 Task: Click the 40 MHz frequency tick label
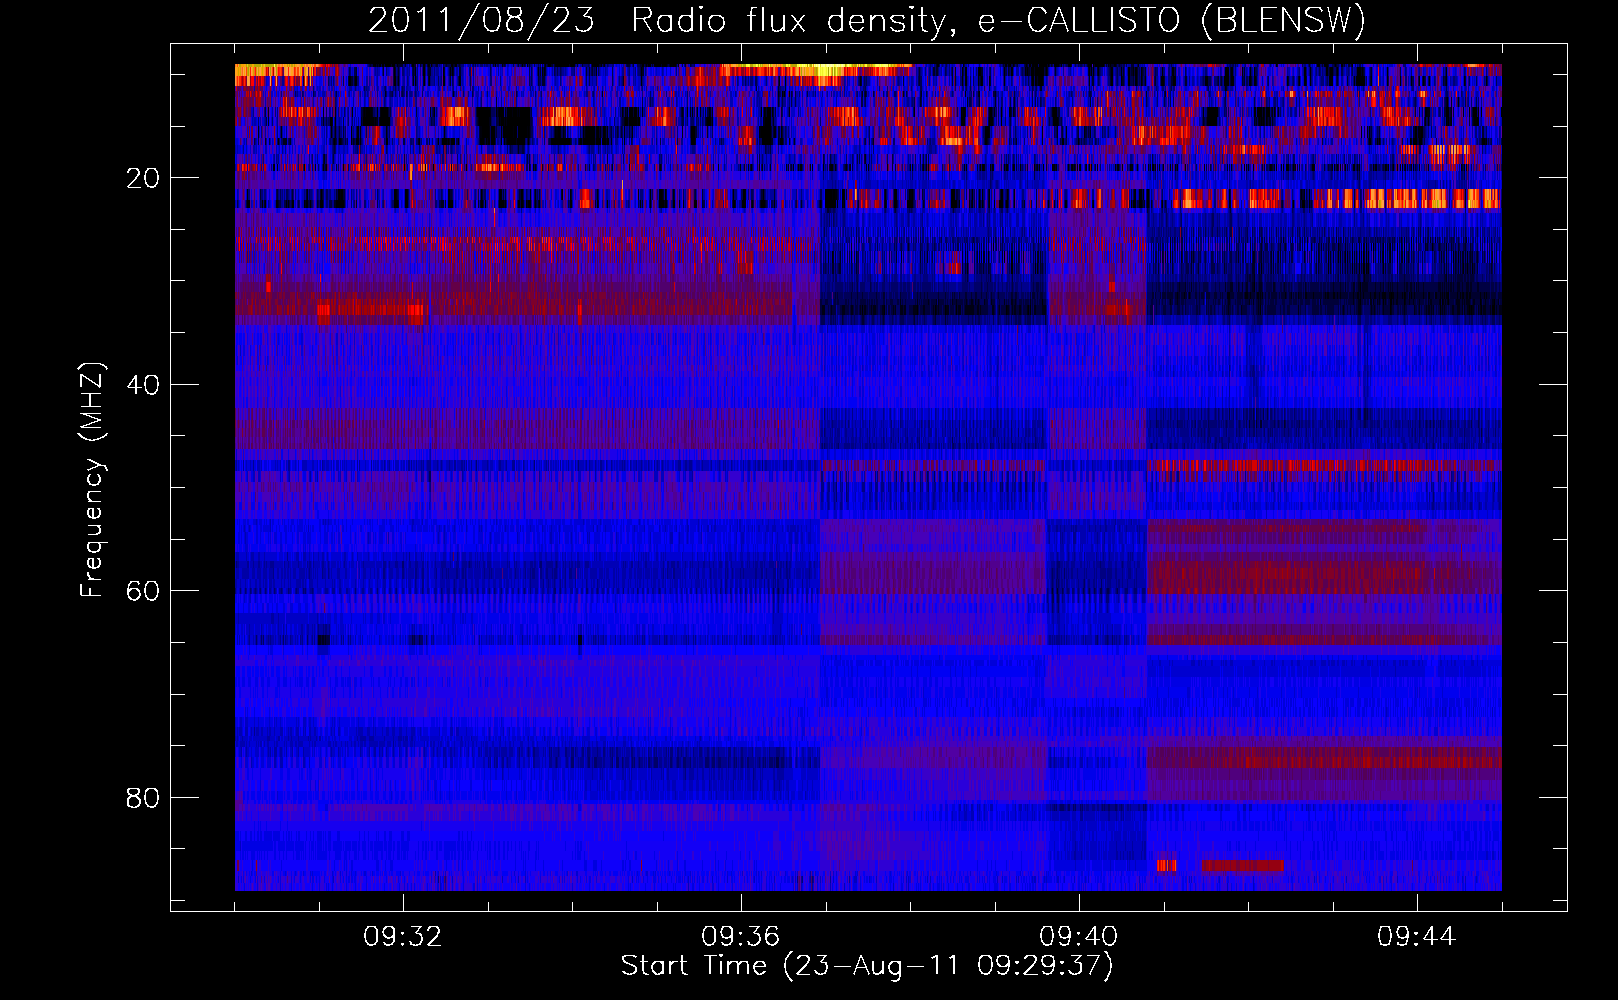(x=144, y=385)
